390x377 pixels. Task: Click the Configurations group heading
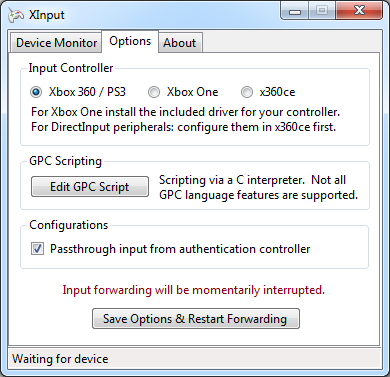tap(69, 225)
